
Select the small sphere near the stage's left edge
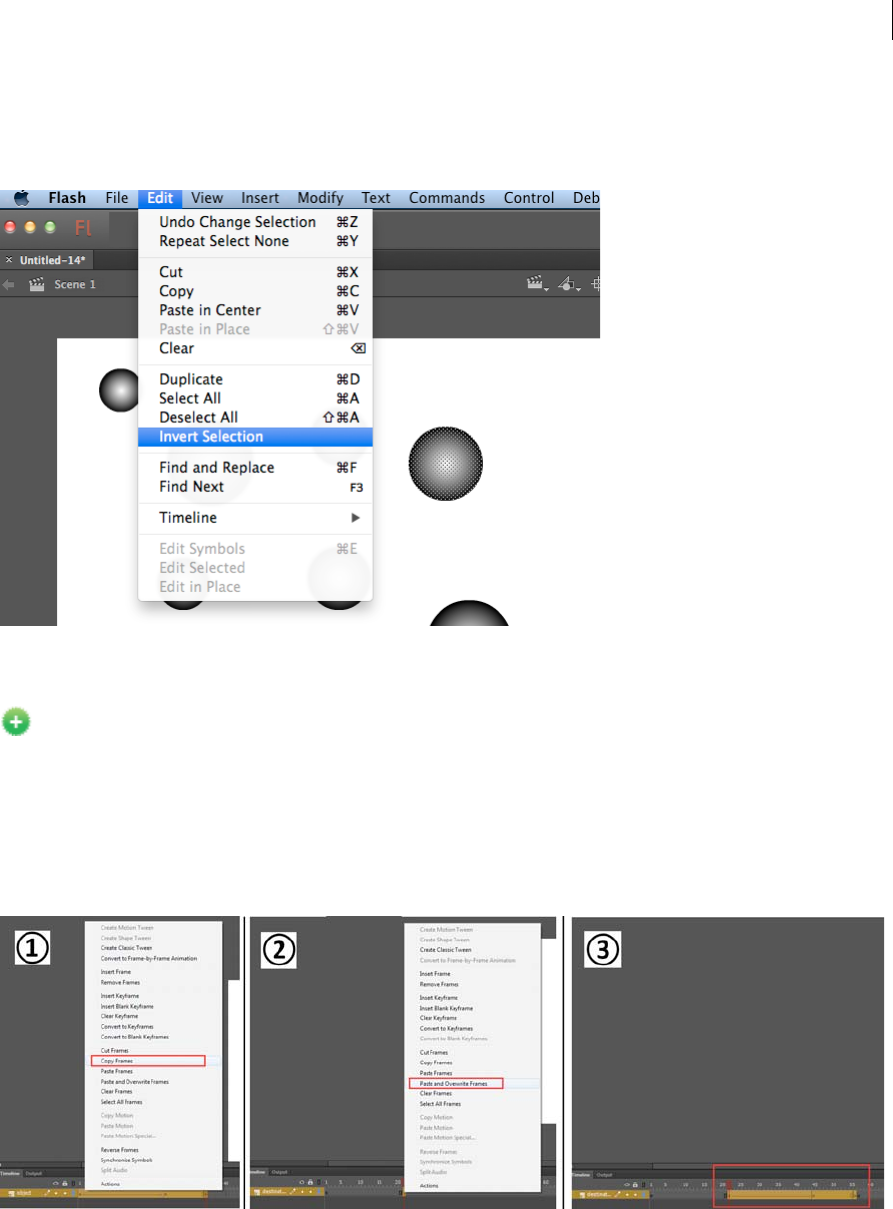120,390
